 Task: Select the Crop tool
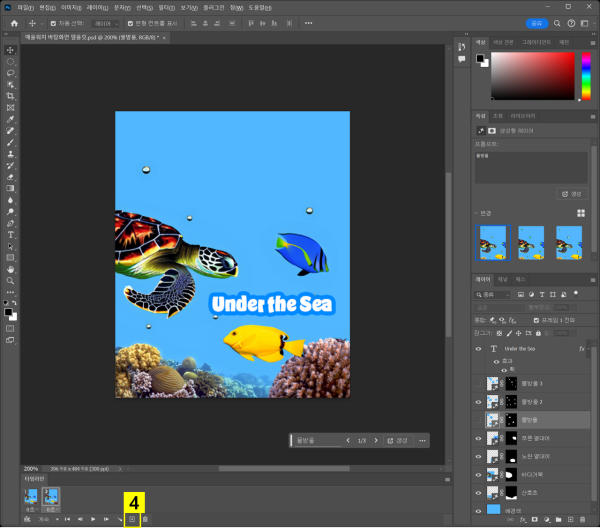point(11,96)
